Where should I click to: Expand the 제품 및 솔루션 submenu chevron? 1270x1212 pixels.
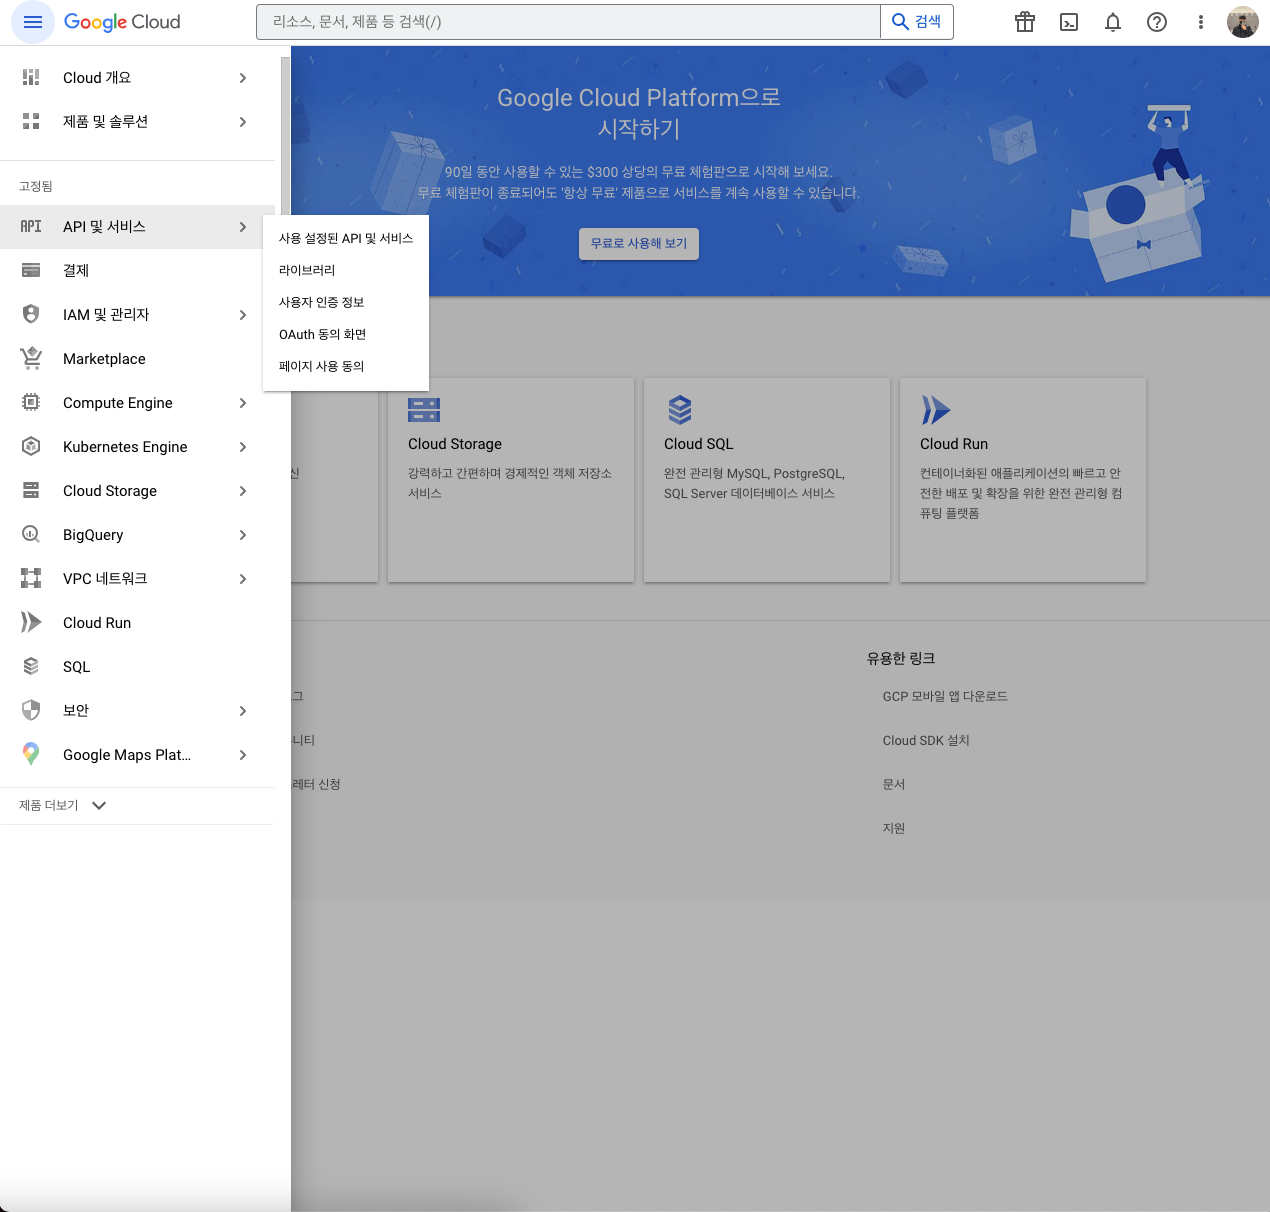[243, 122]
